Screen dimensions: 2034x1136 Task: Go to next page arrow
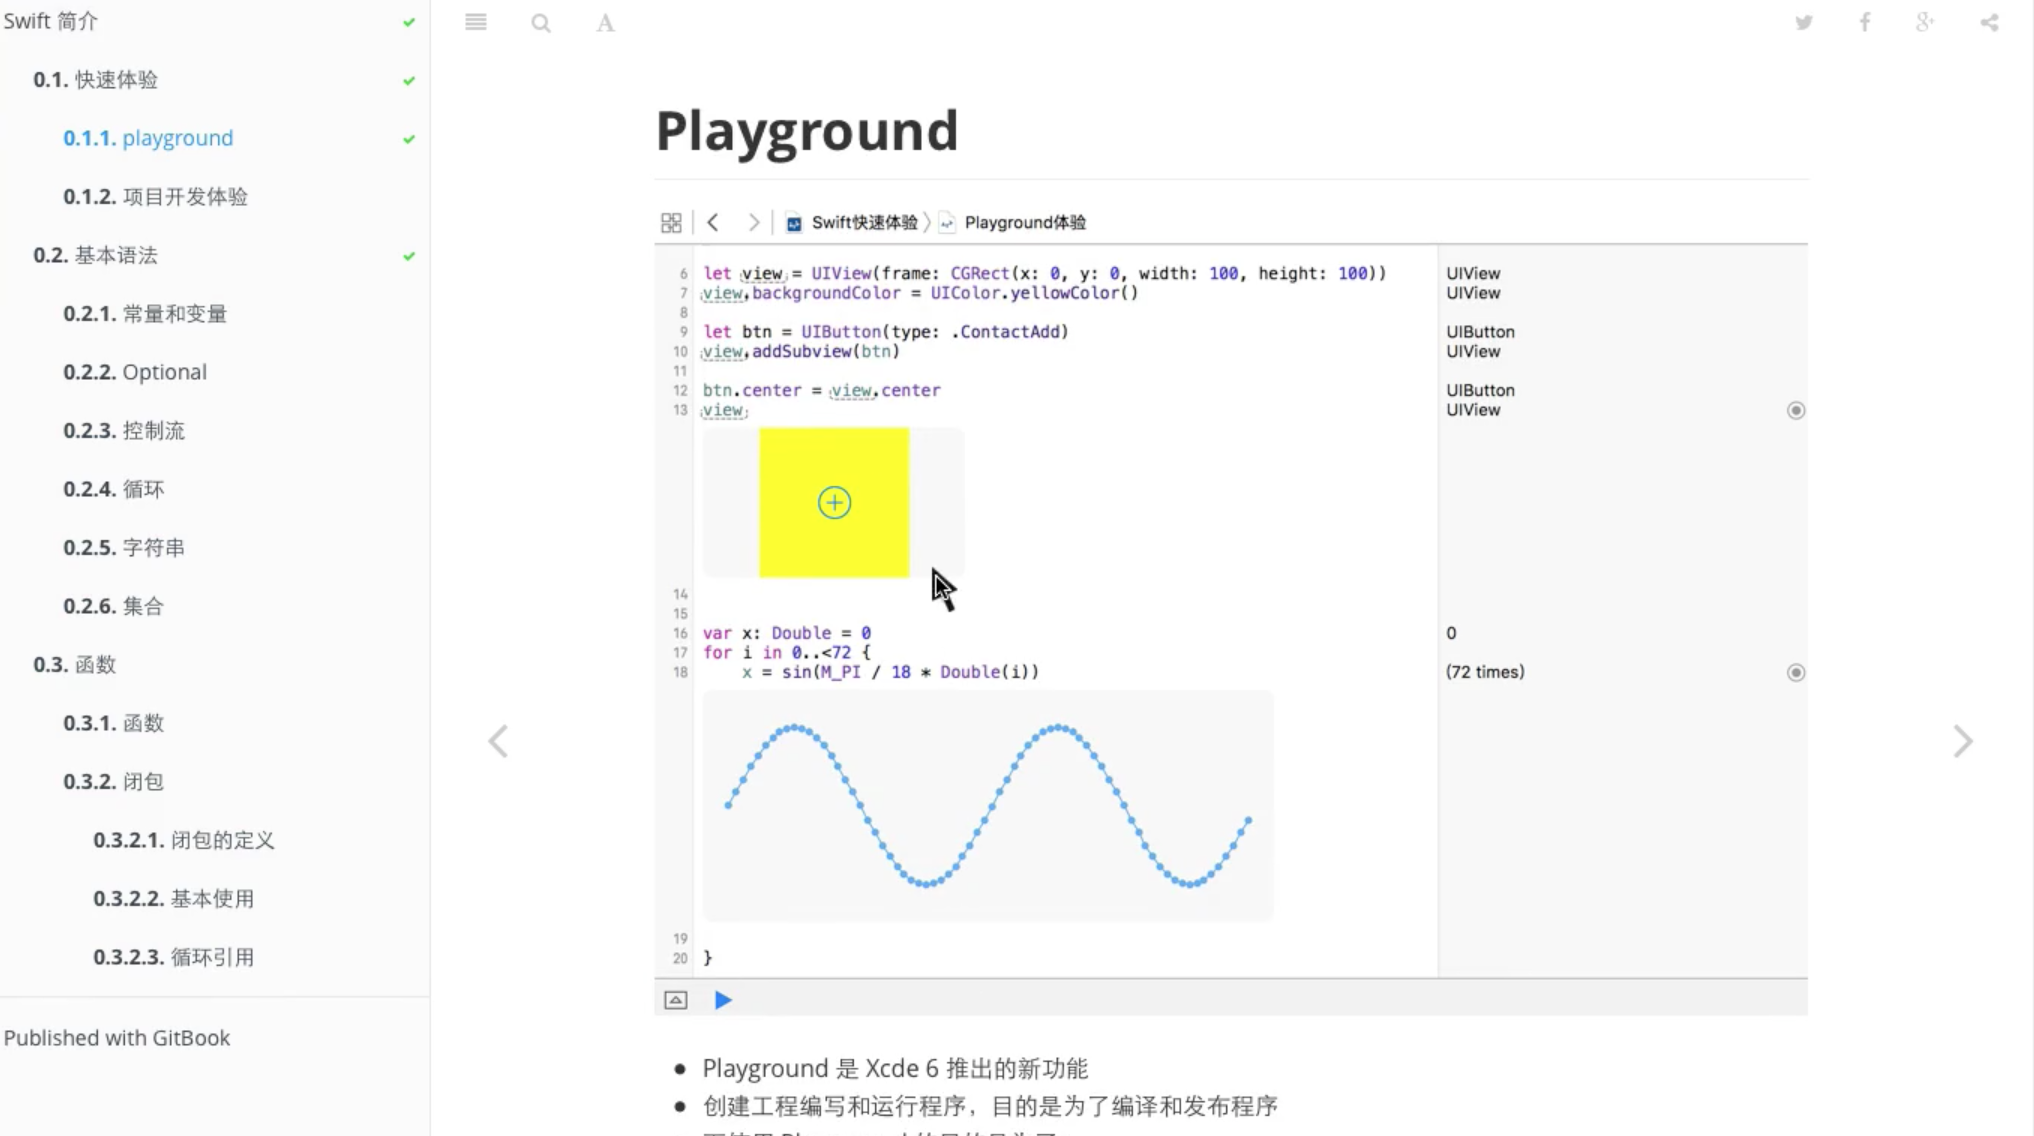(x=1962, y=741)
